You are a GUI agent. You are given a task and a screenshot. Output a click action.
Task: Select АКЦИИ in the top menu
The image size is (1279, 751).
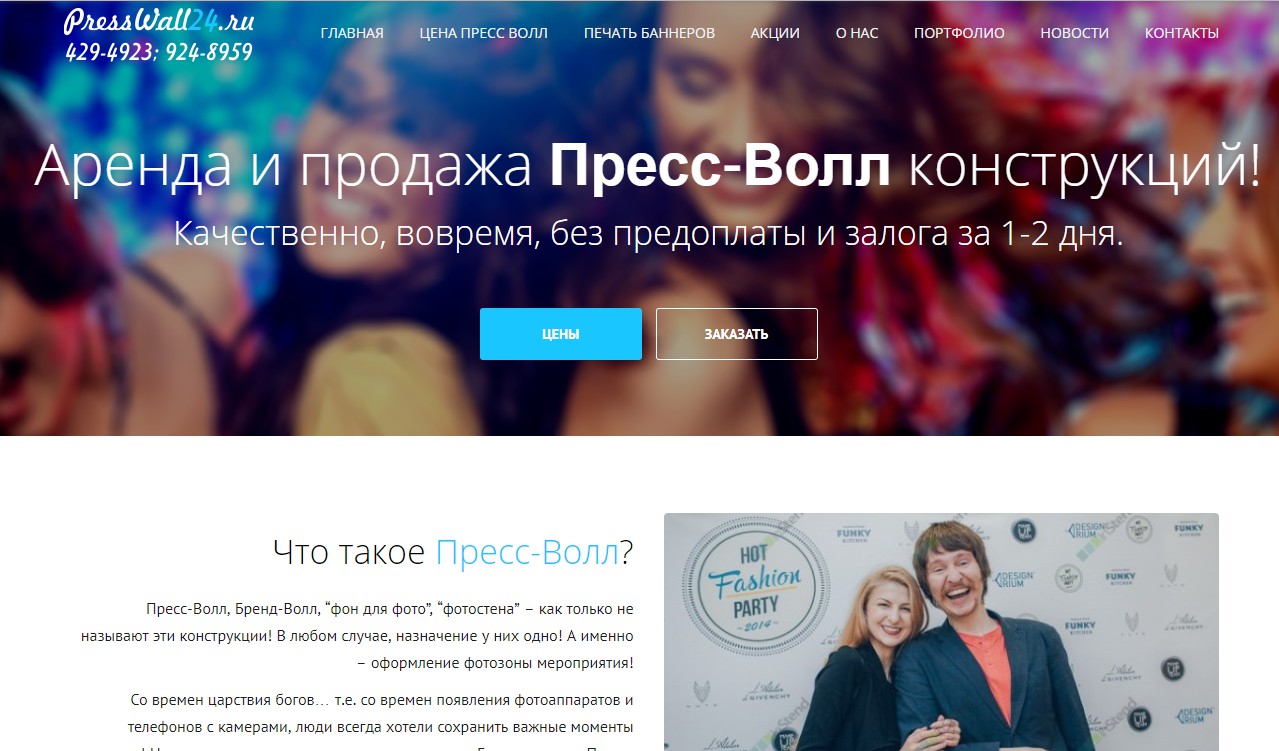click(775, 33)
